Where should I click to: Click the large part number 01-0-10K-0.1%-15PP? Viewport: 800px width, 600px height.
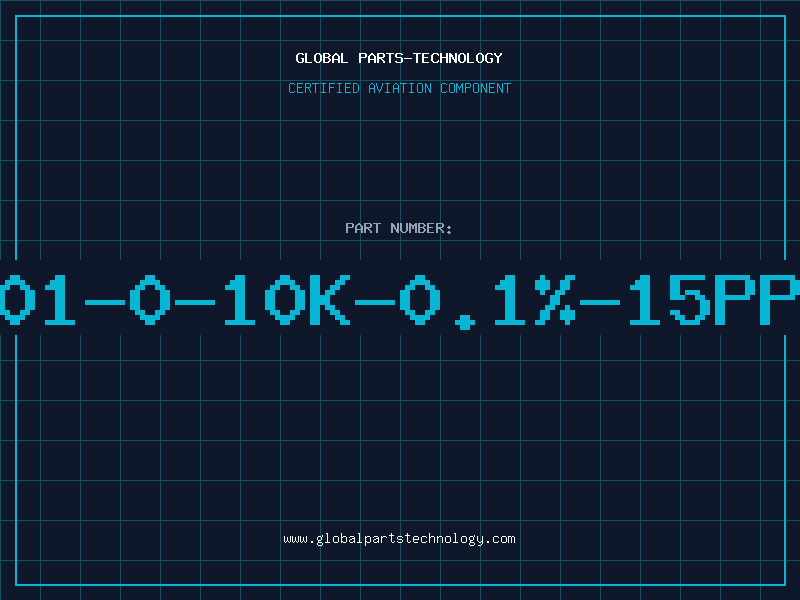coord(400,301)
